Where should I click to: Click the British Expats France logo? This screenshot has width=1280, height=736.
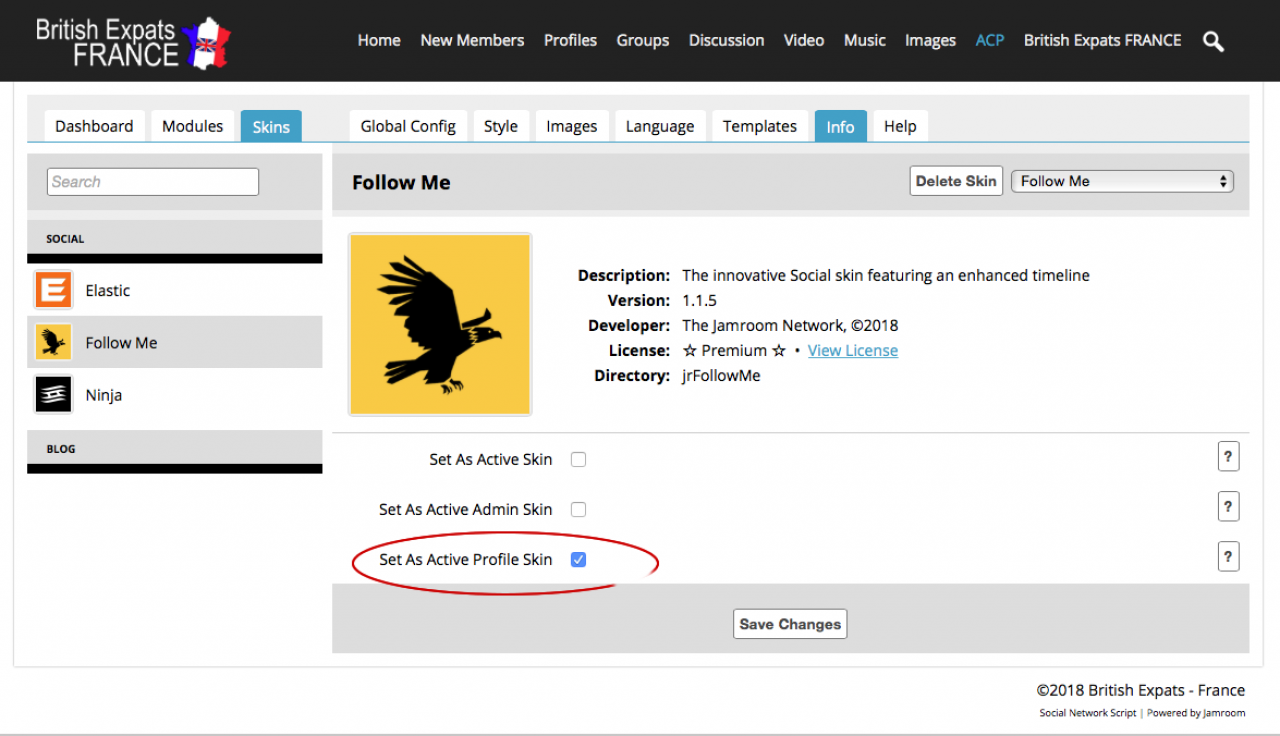132,42
